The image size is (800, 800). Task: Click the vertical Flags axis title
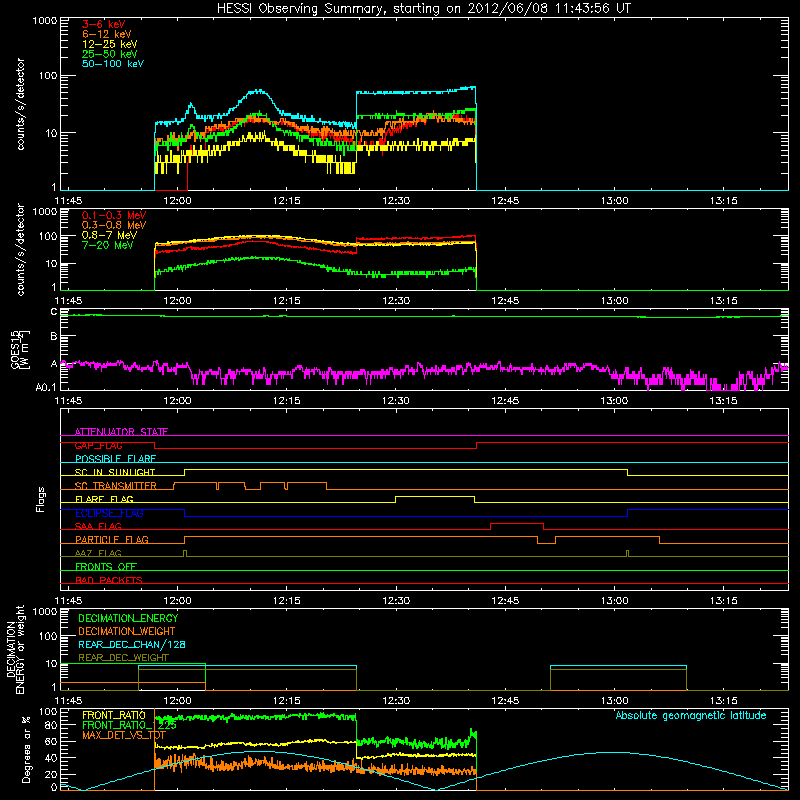point(41,499)
